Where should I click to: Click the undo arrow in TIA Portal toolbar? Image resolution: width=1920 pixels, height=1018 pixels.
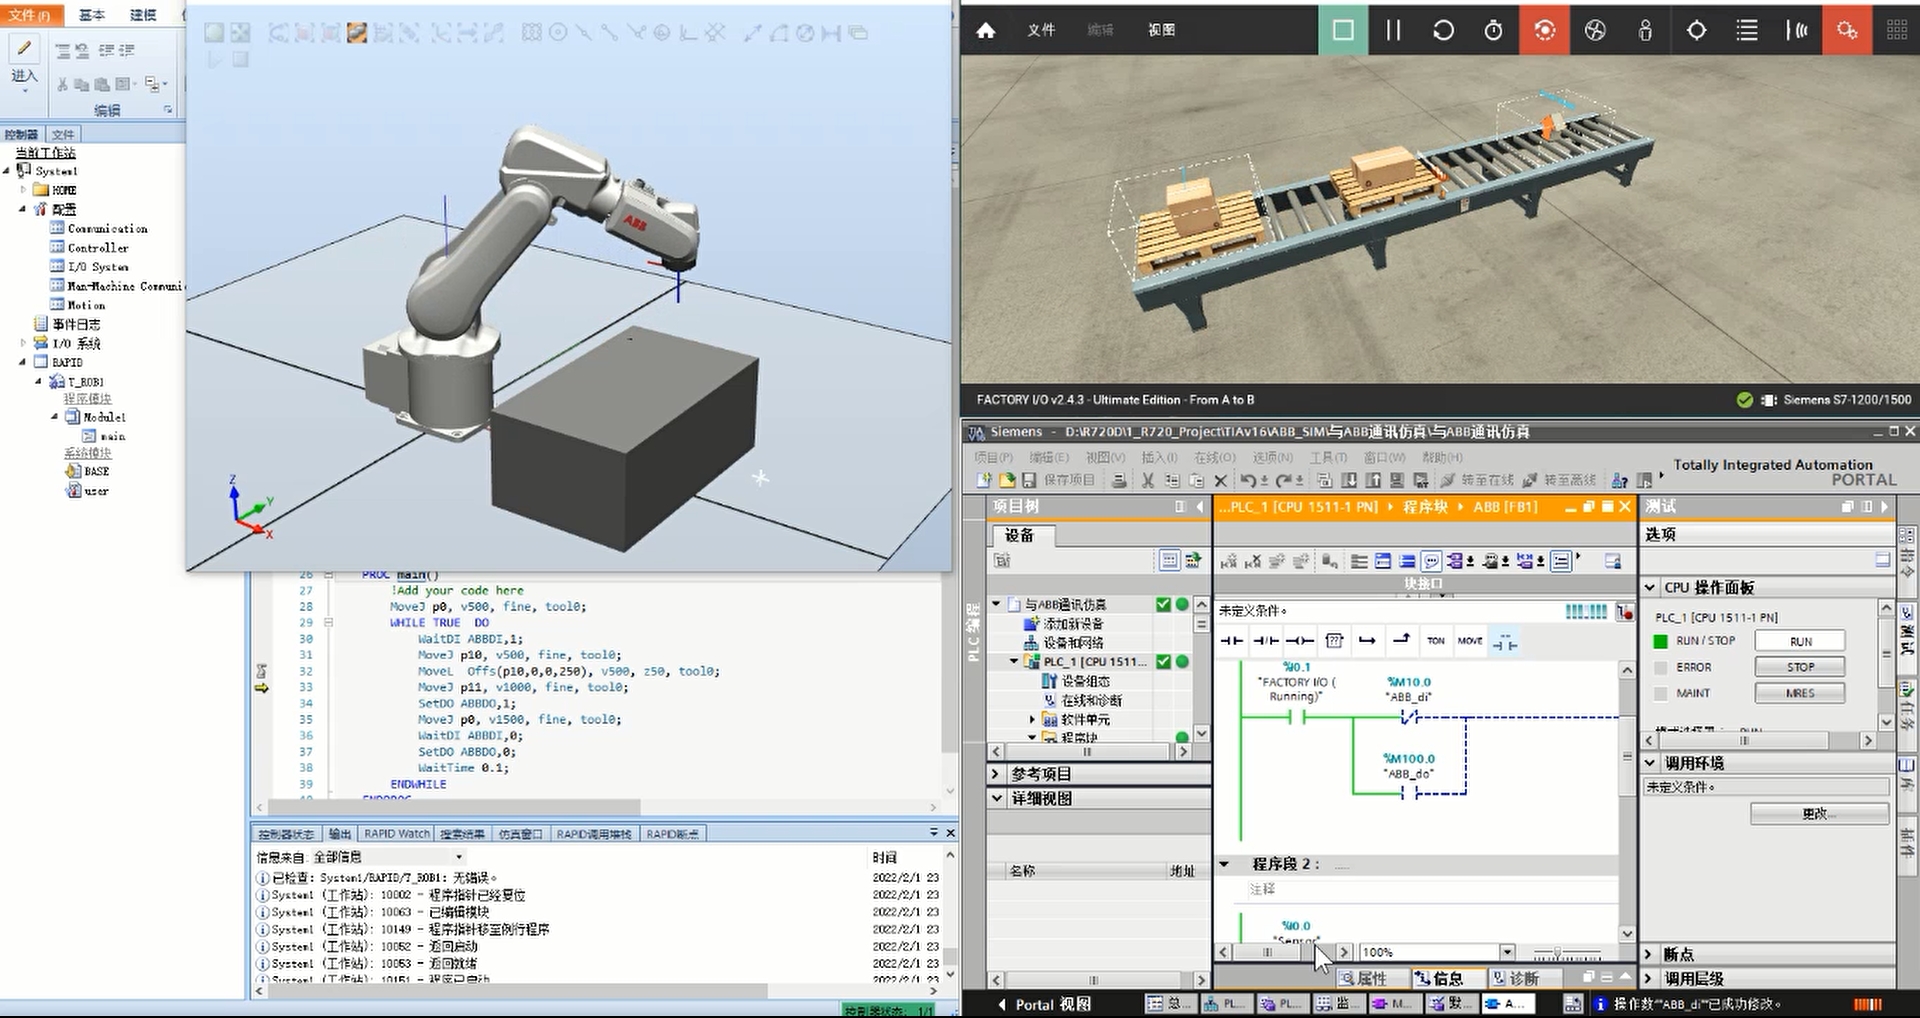1248,481
